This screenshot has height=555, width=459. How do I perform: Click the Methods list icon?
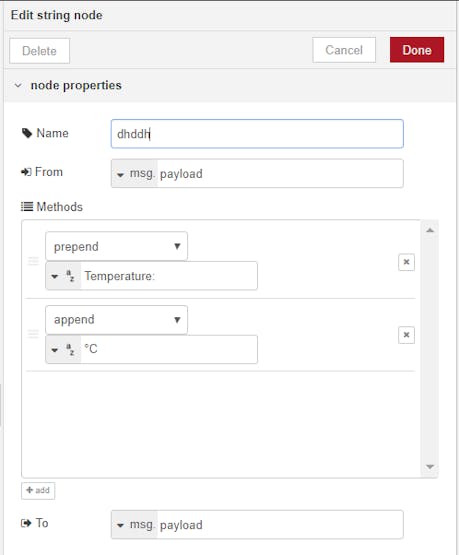pos(27,207)
